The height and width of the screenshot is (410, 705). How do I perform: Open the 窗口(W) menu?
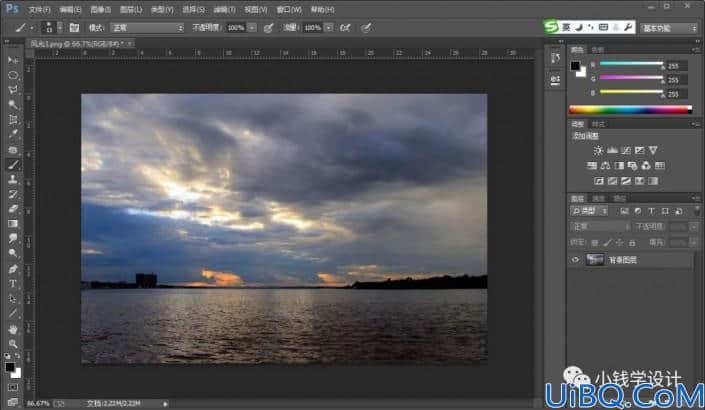click(289, 9)
